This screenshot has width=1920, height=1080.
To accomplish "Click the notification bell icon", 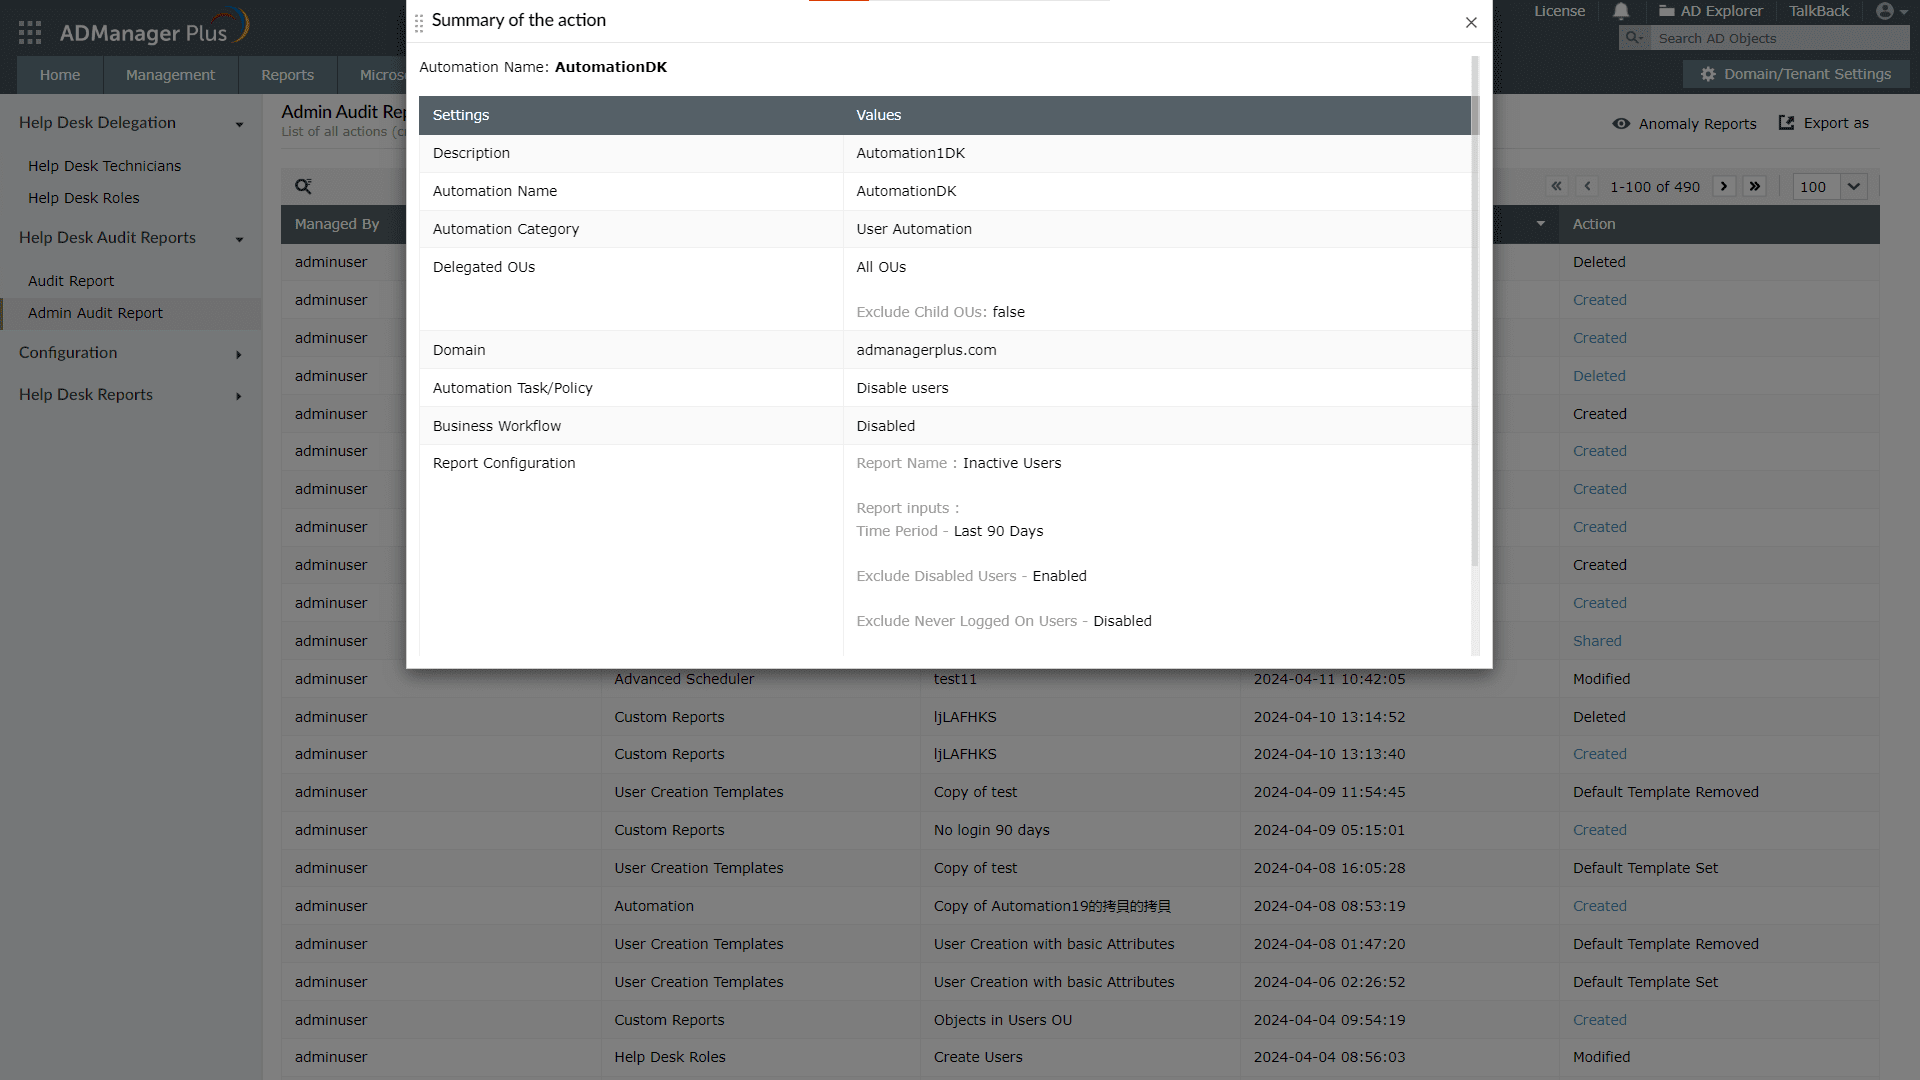I will tap(1622, 12).
